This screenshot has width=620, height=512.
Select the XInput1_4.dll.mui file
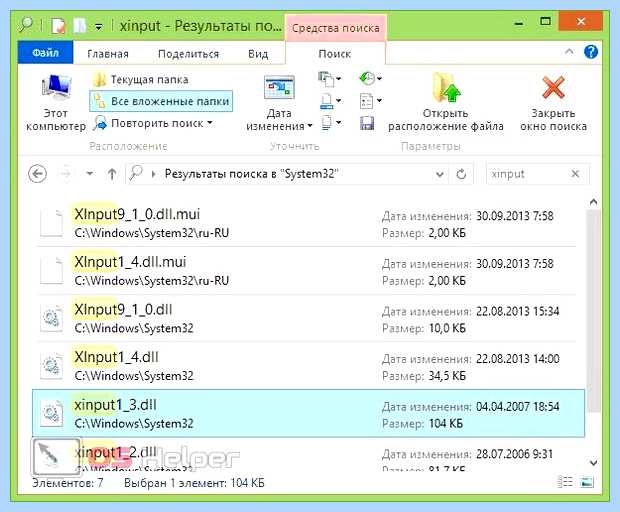tap(306, 271)
